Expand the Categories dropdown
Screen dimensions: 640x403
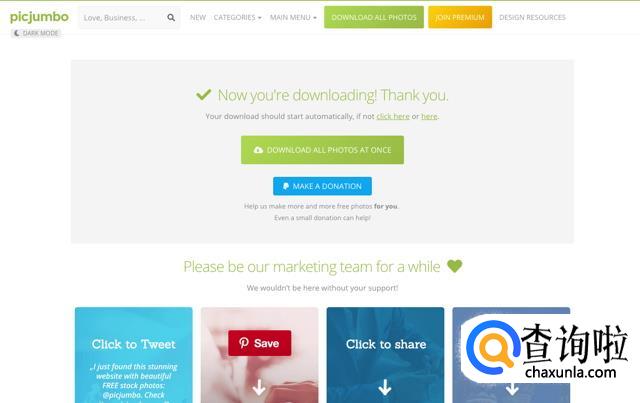(237, 18)
